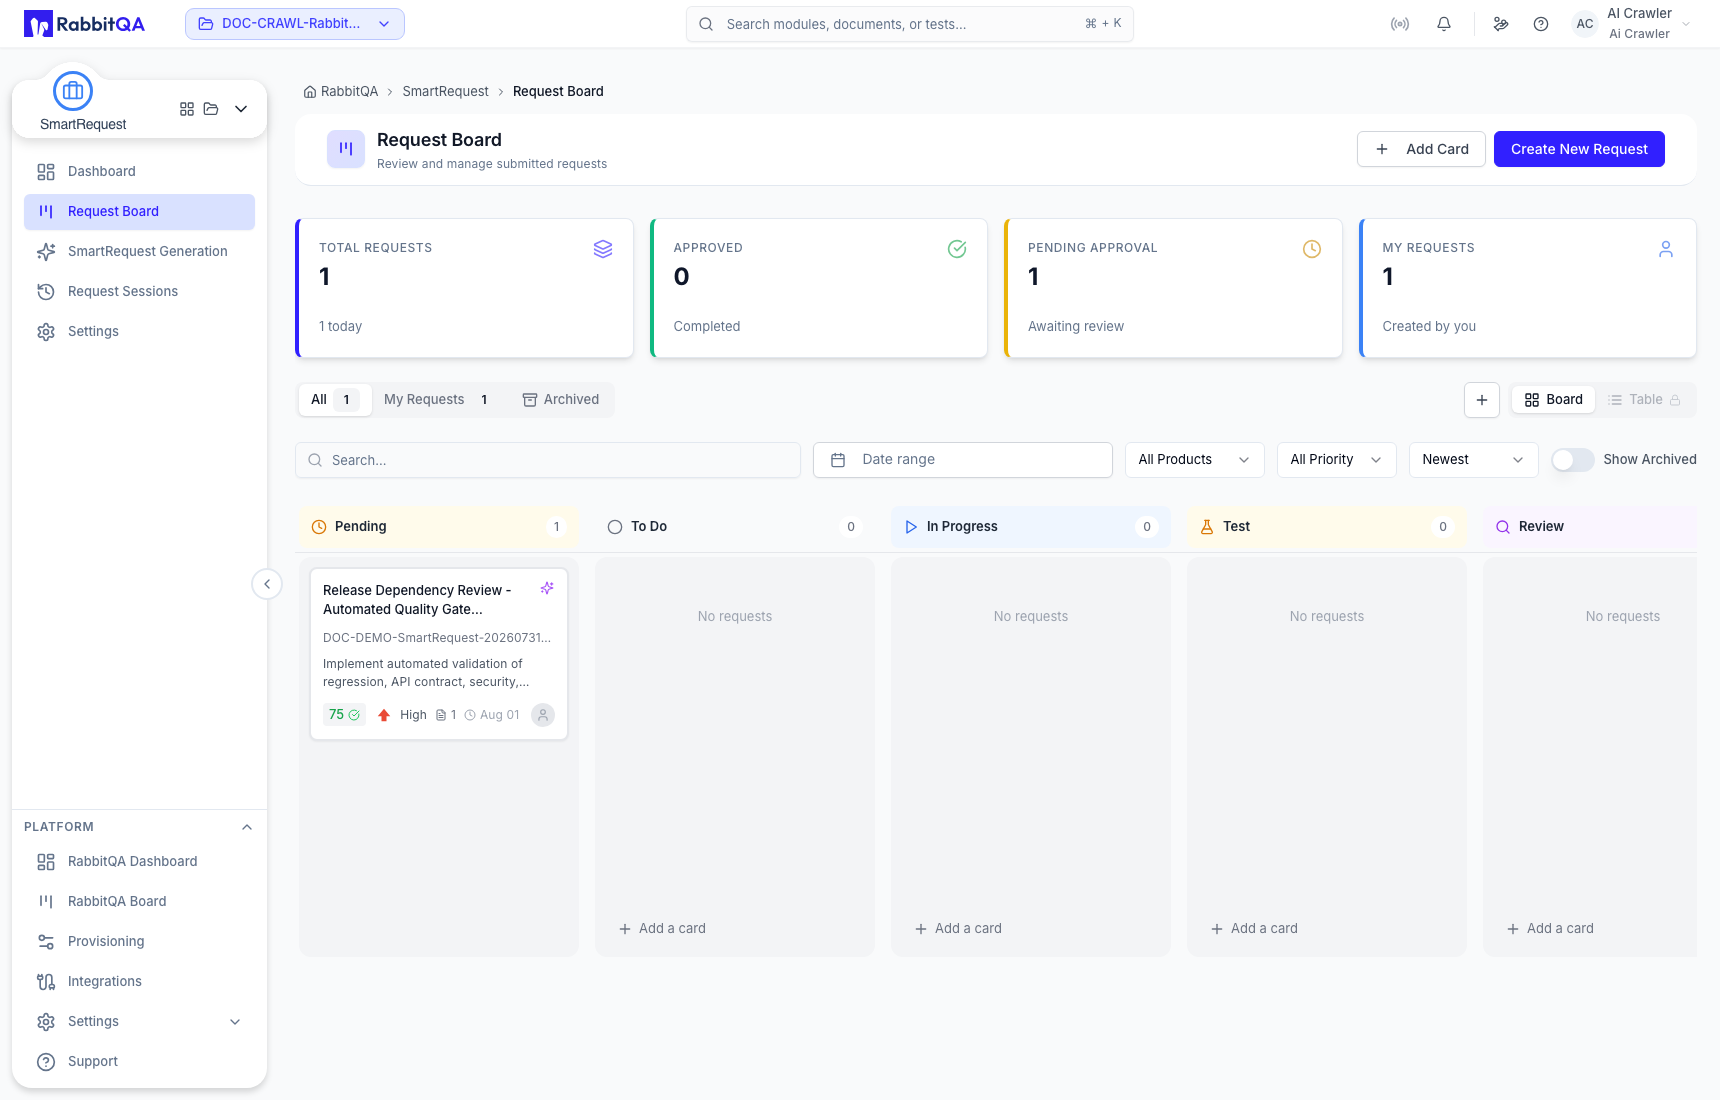Add a card in the To Do column
Screen dimensions: 1720x1100
pos(662,929)
